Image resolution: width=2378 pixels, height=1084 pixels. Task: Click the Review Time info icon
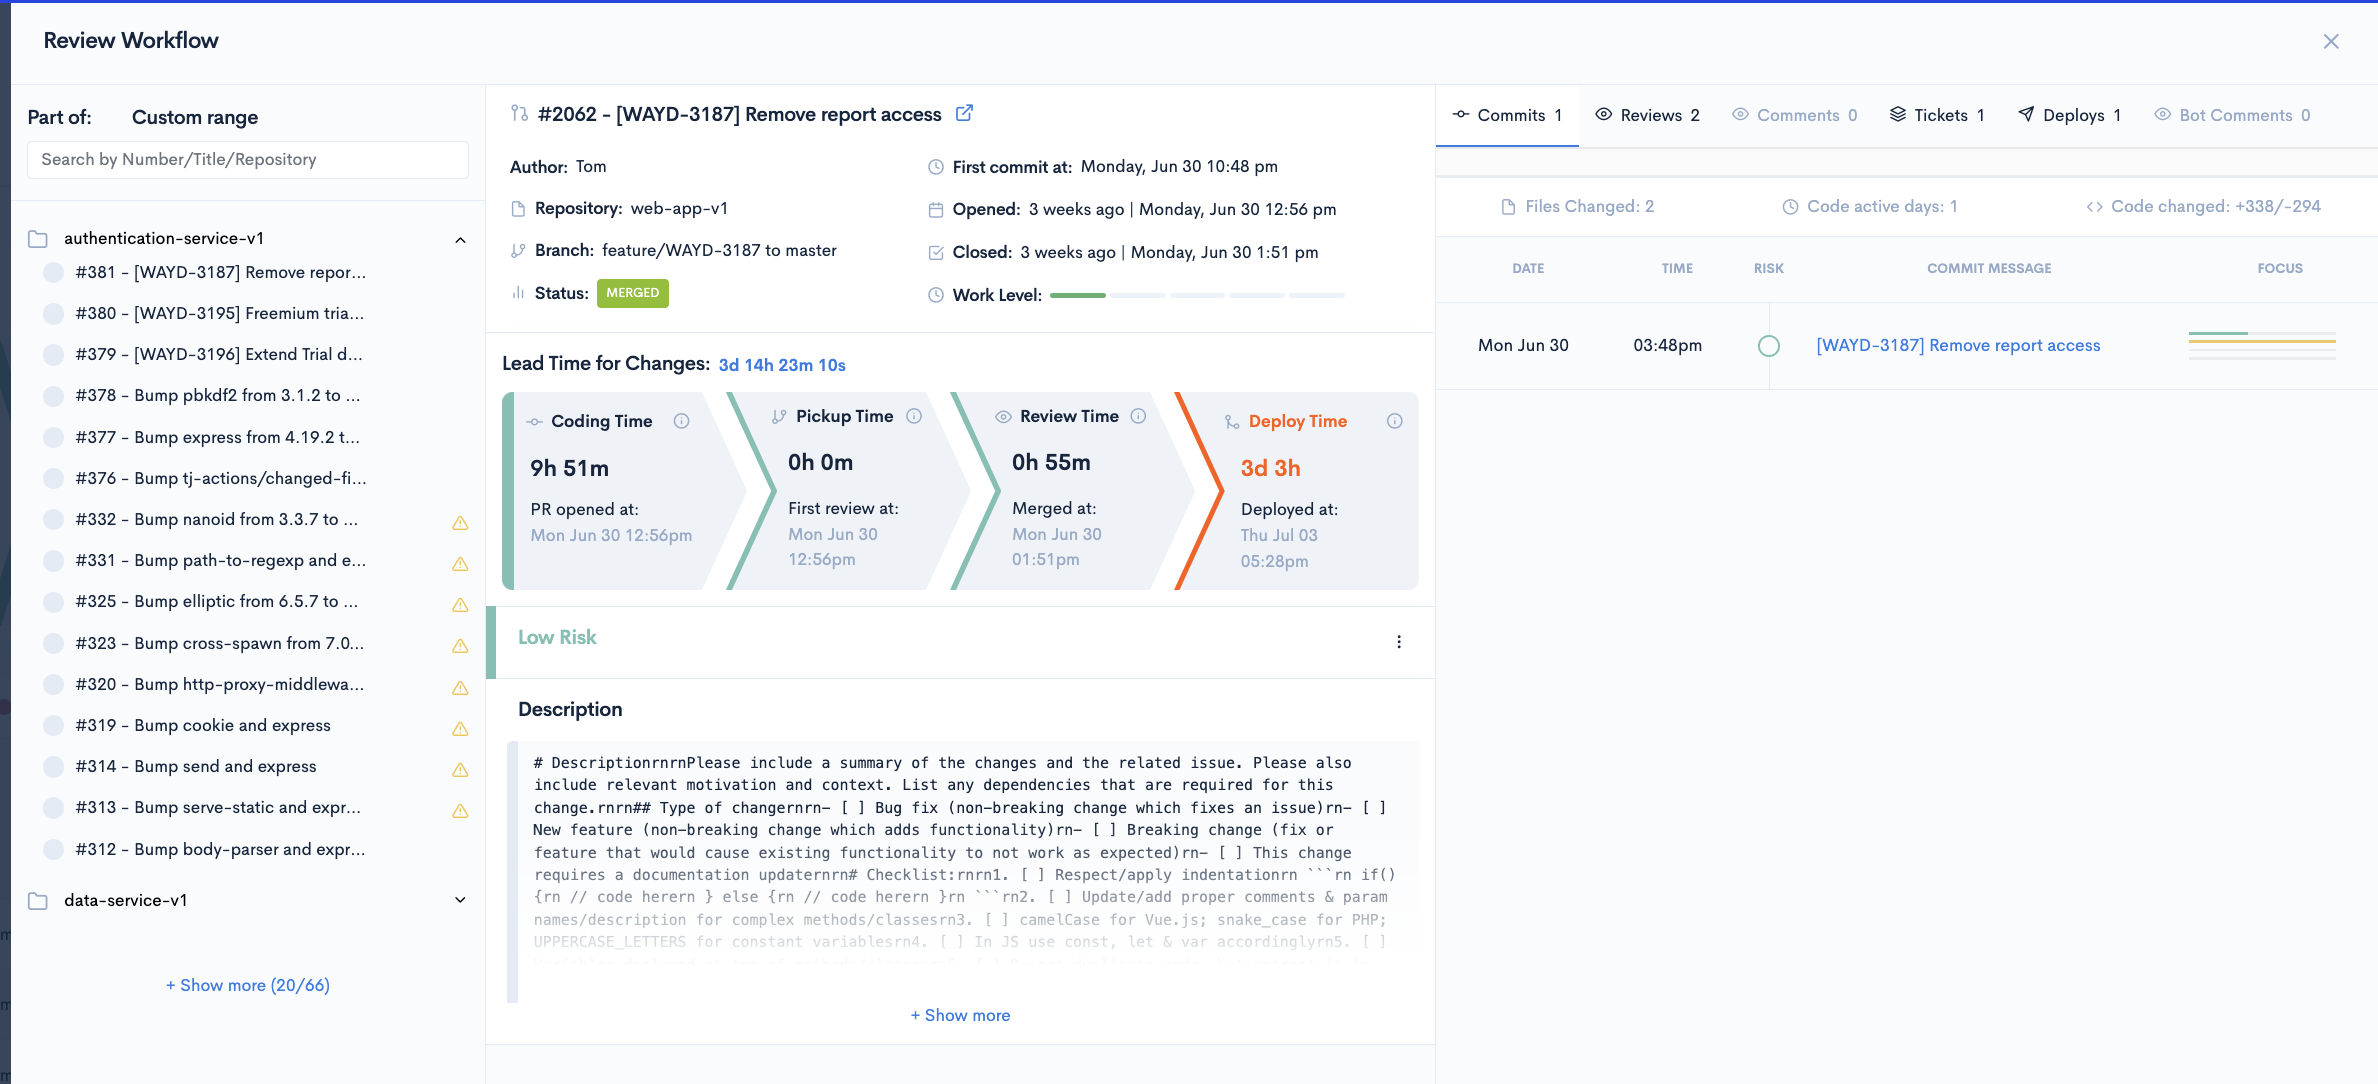[1138, 416]
